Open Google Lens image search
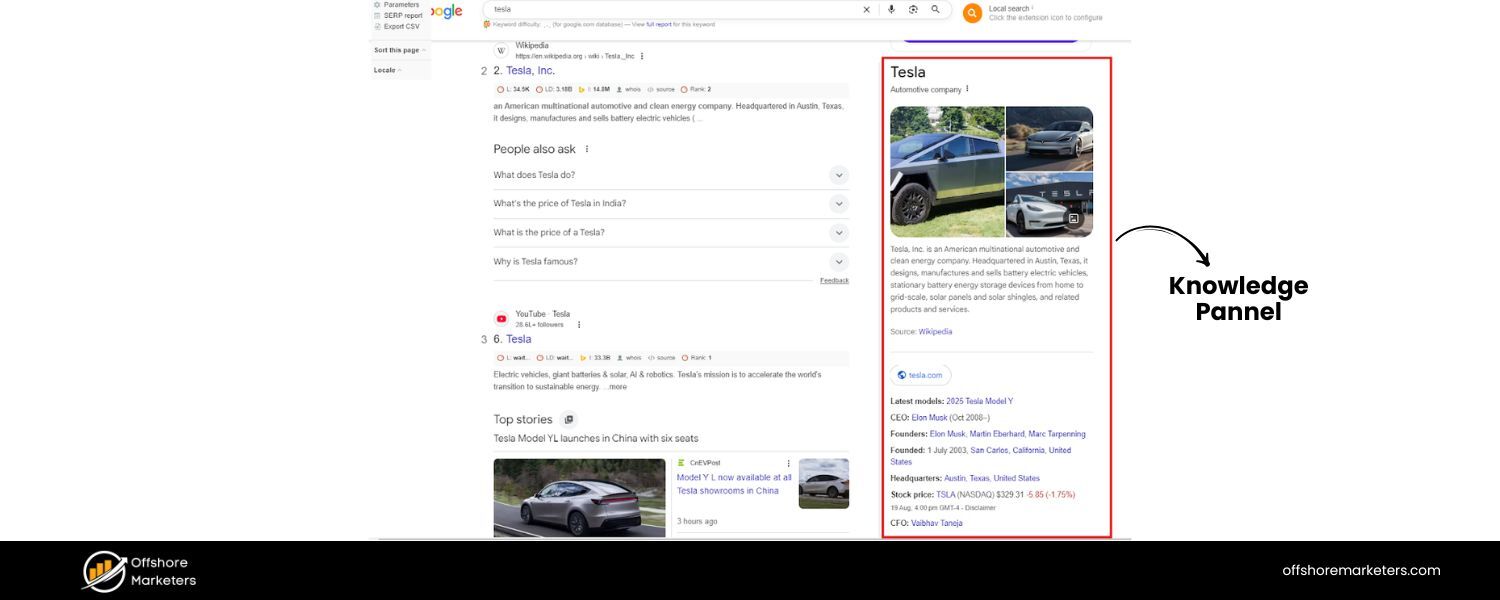Image resolution: width=1500 pixels, height=600 pixels. pos(913,9)
